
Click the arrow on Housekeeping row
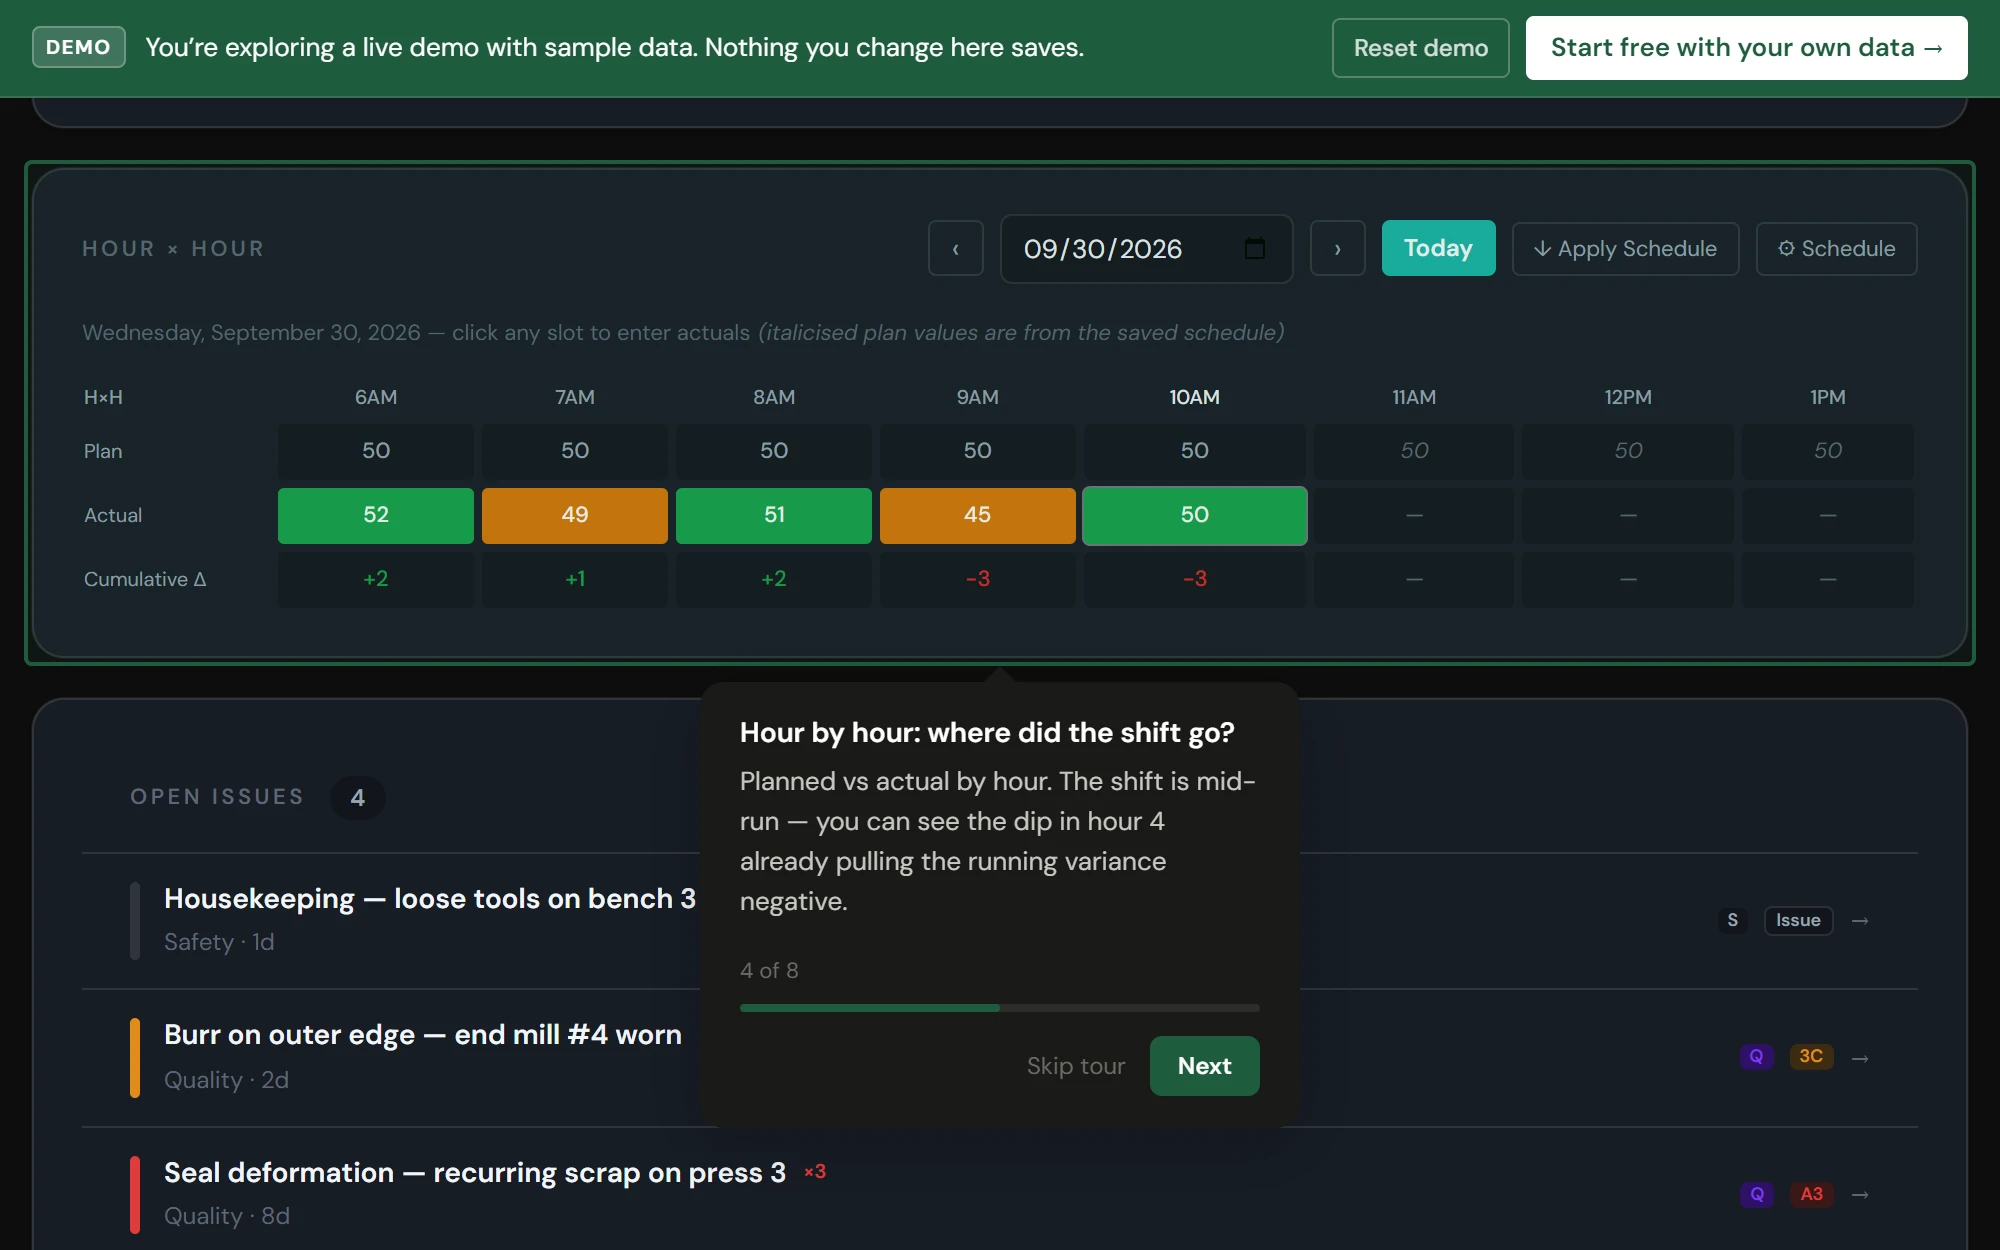click(x=1860, y=920)
